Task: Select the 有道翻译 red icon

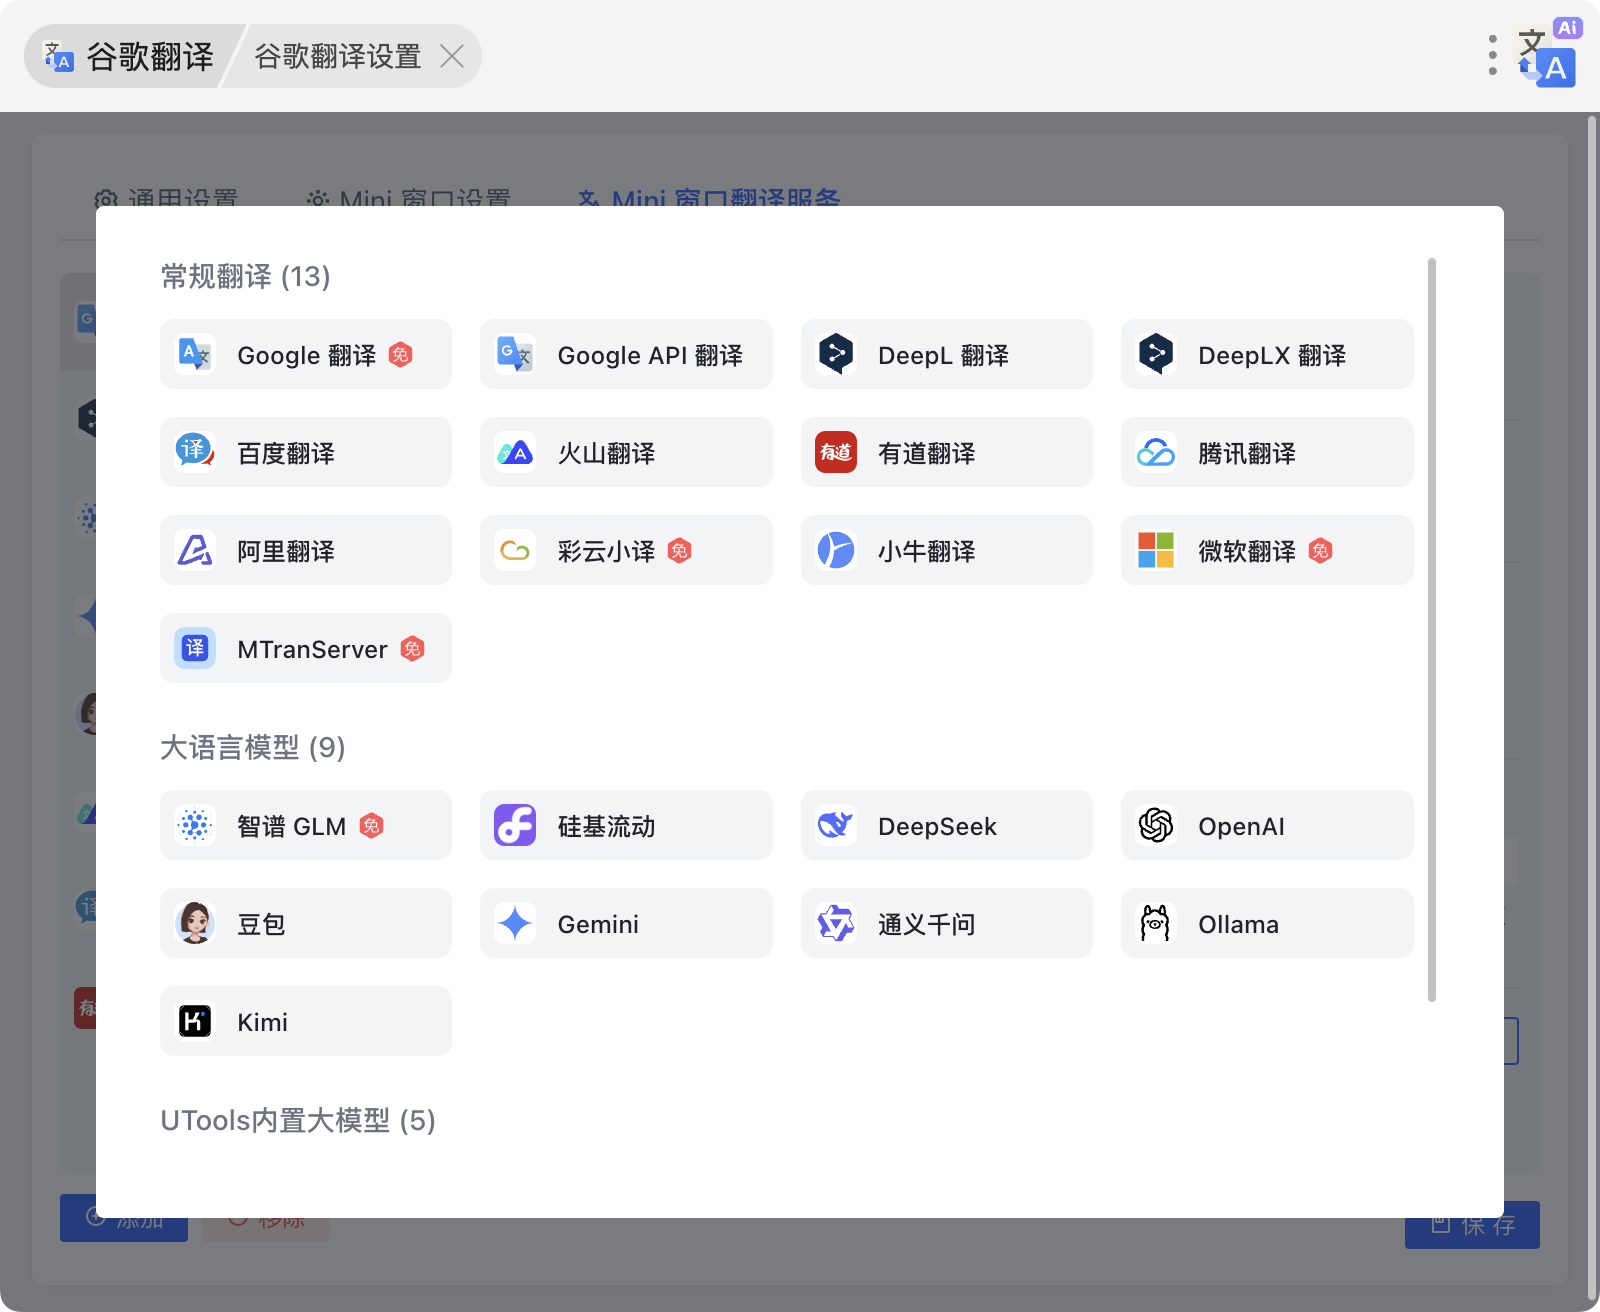Action: (x=836, y=452)
